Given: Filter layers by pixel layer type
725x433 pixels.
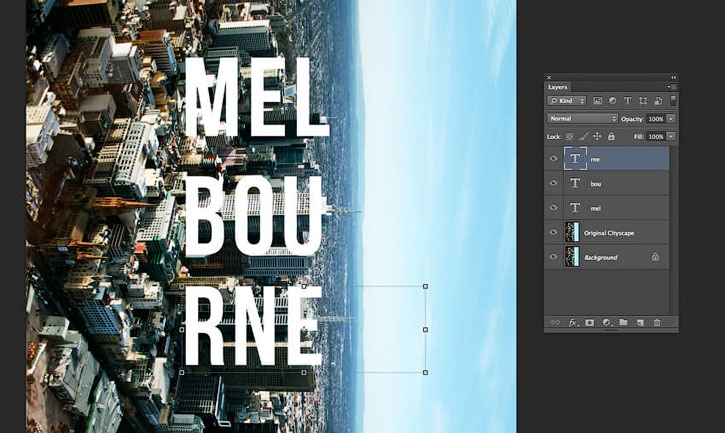Looking at the screenshot, I should 597,100.
